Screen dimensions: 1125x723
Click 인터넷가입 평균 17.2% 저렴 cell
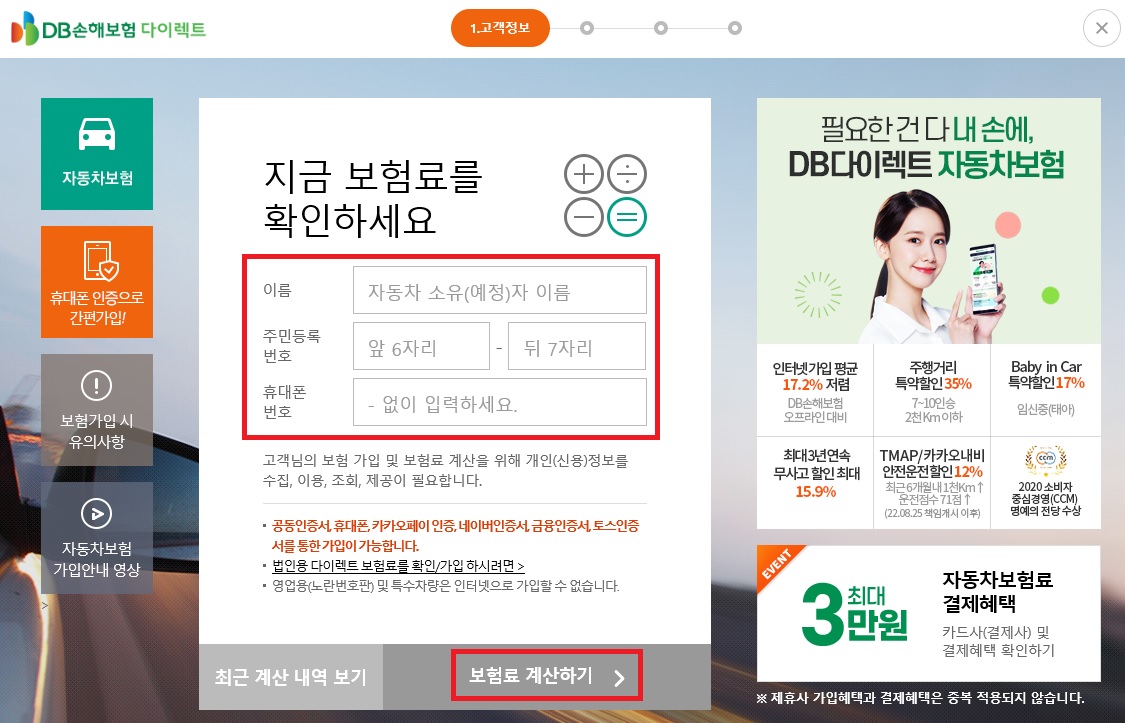coord(815,391)
